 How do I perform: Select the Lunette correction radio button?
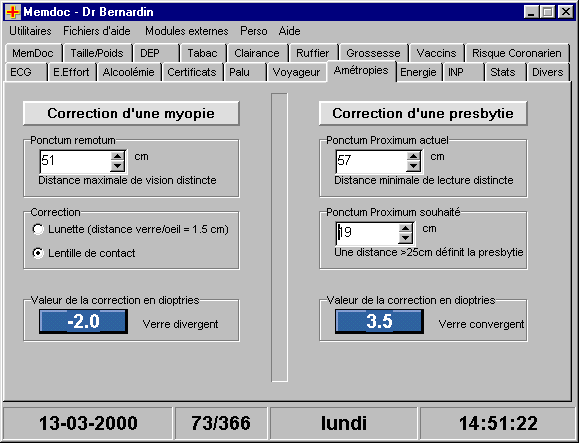[38, 229]
